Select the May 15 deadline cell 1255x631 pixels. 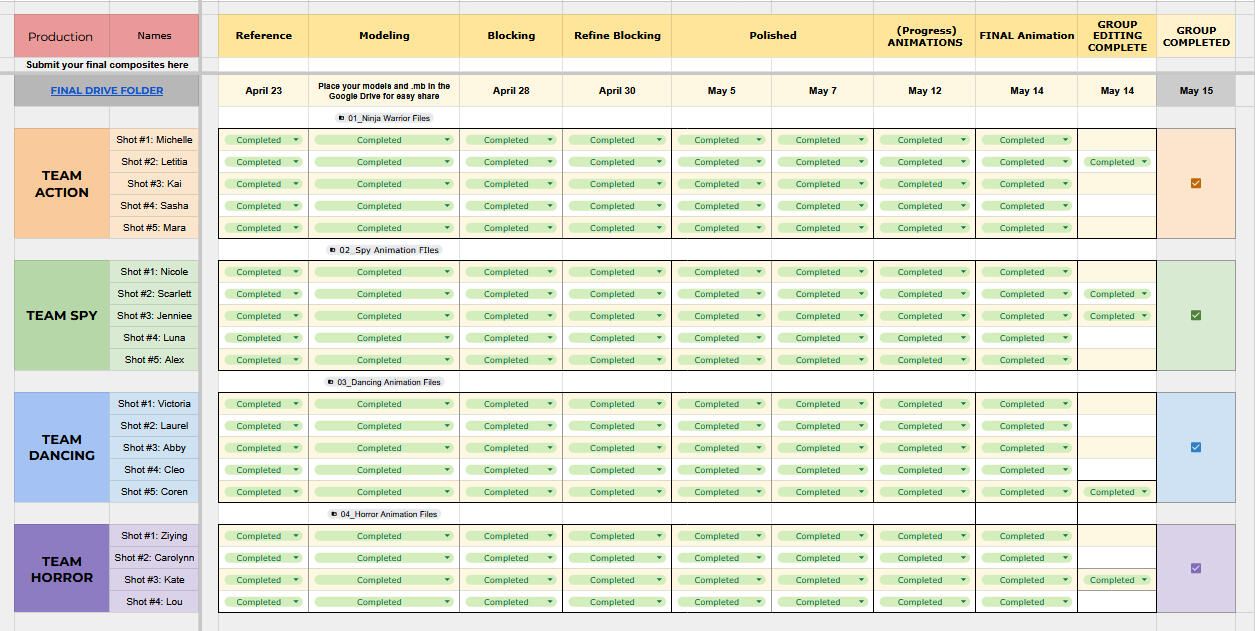point(1195,90)
